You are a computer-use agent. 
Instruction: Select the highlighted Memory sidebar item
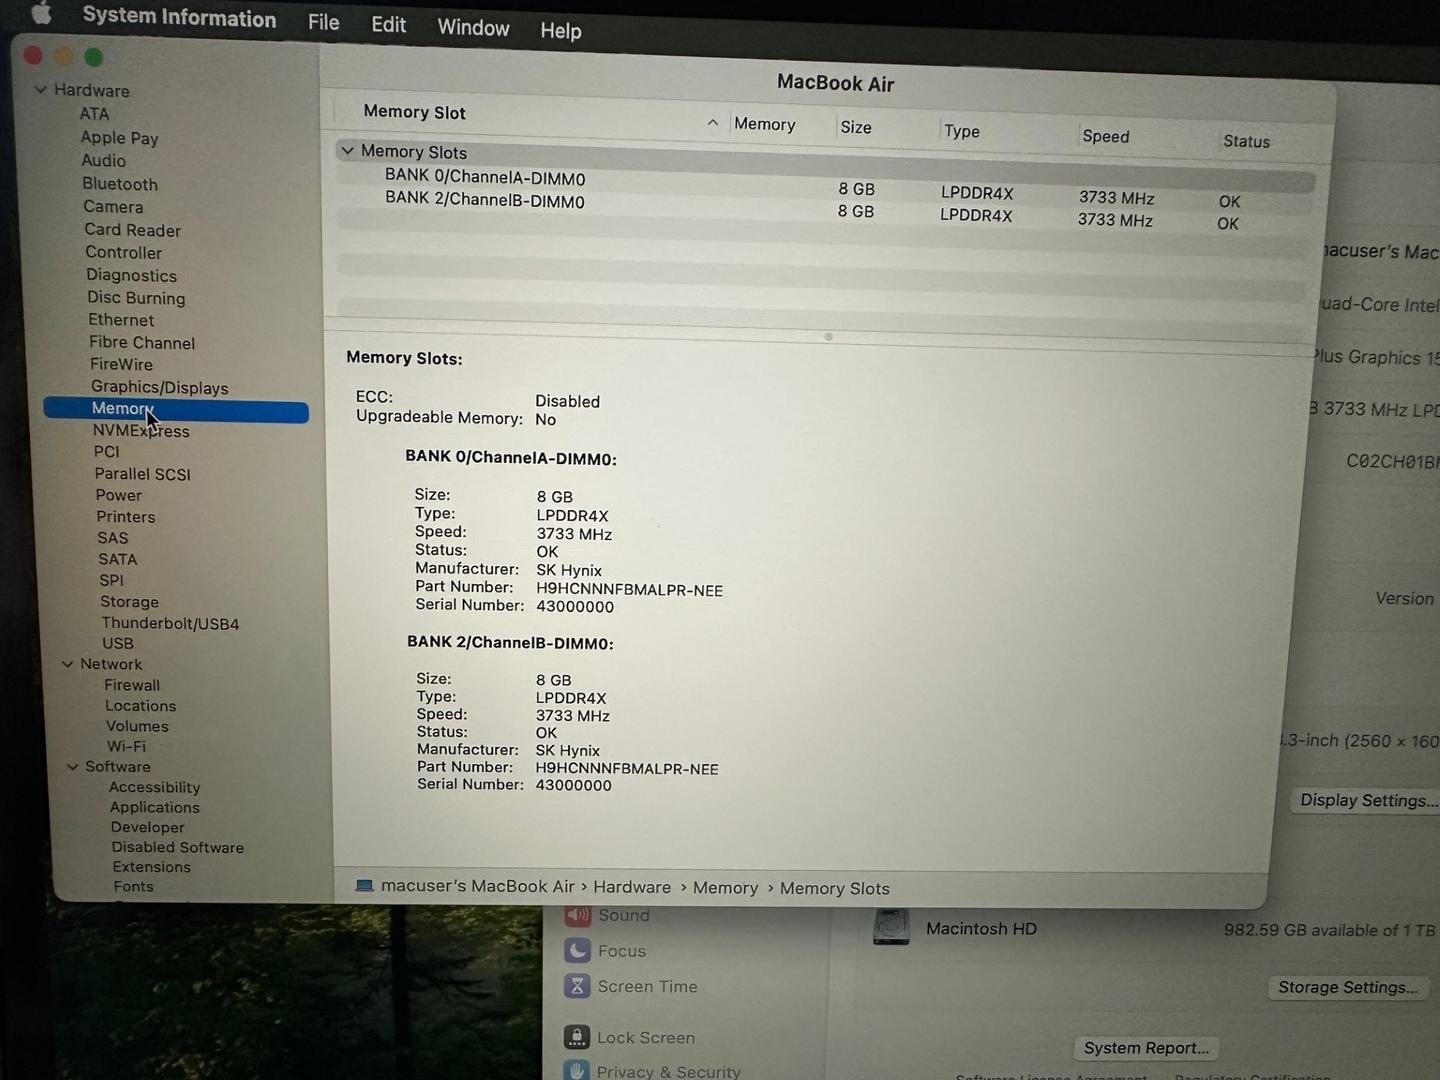click(176, 410)
